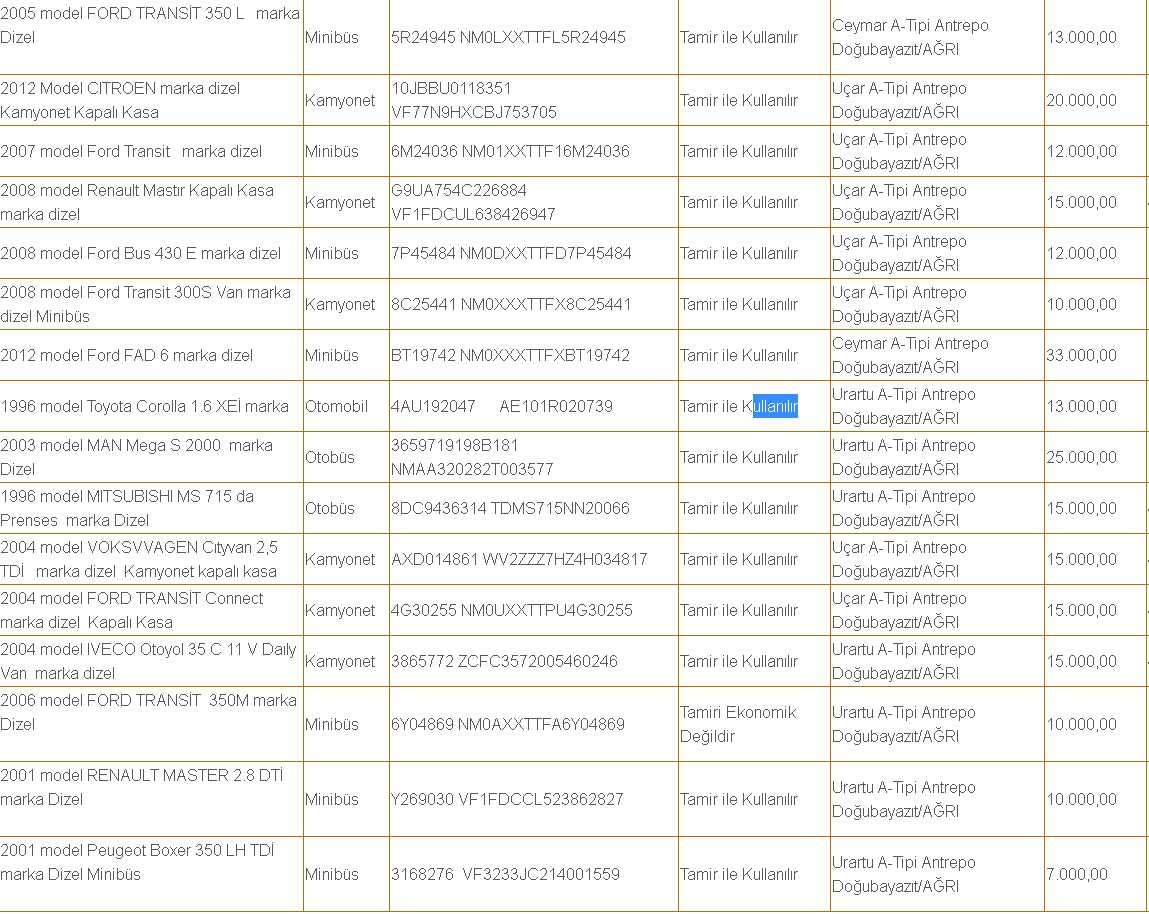Select the price '33.000,00'
Image resolution: width=1149 pixels, height=914 pixels.
(x=1082, y=355)
